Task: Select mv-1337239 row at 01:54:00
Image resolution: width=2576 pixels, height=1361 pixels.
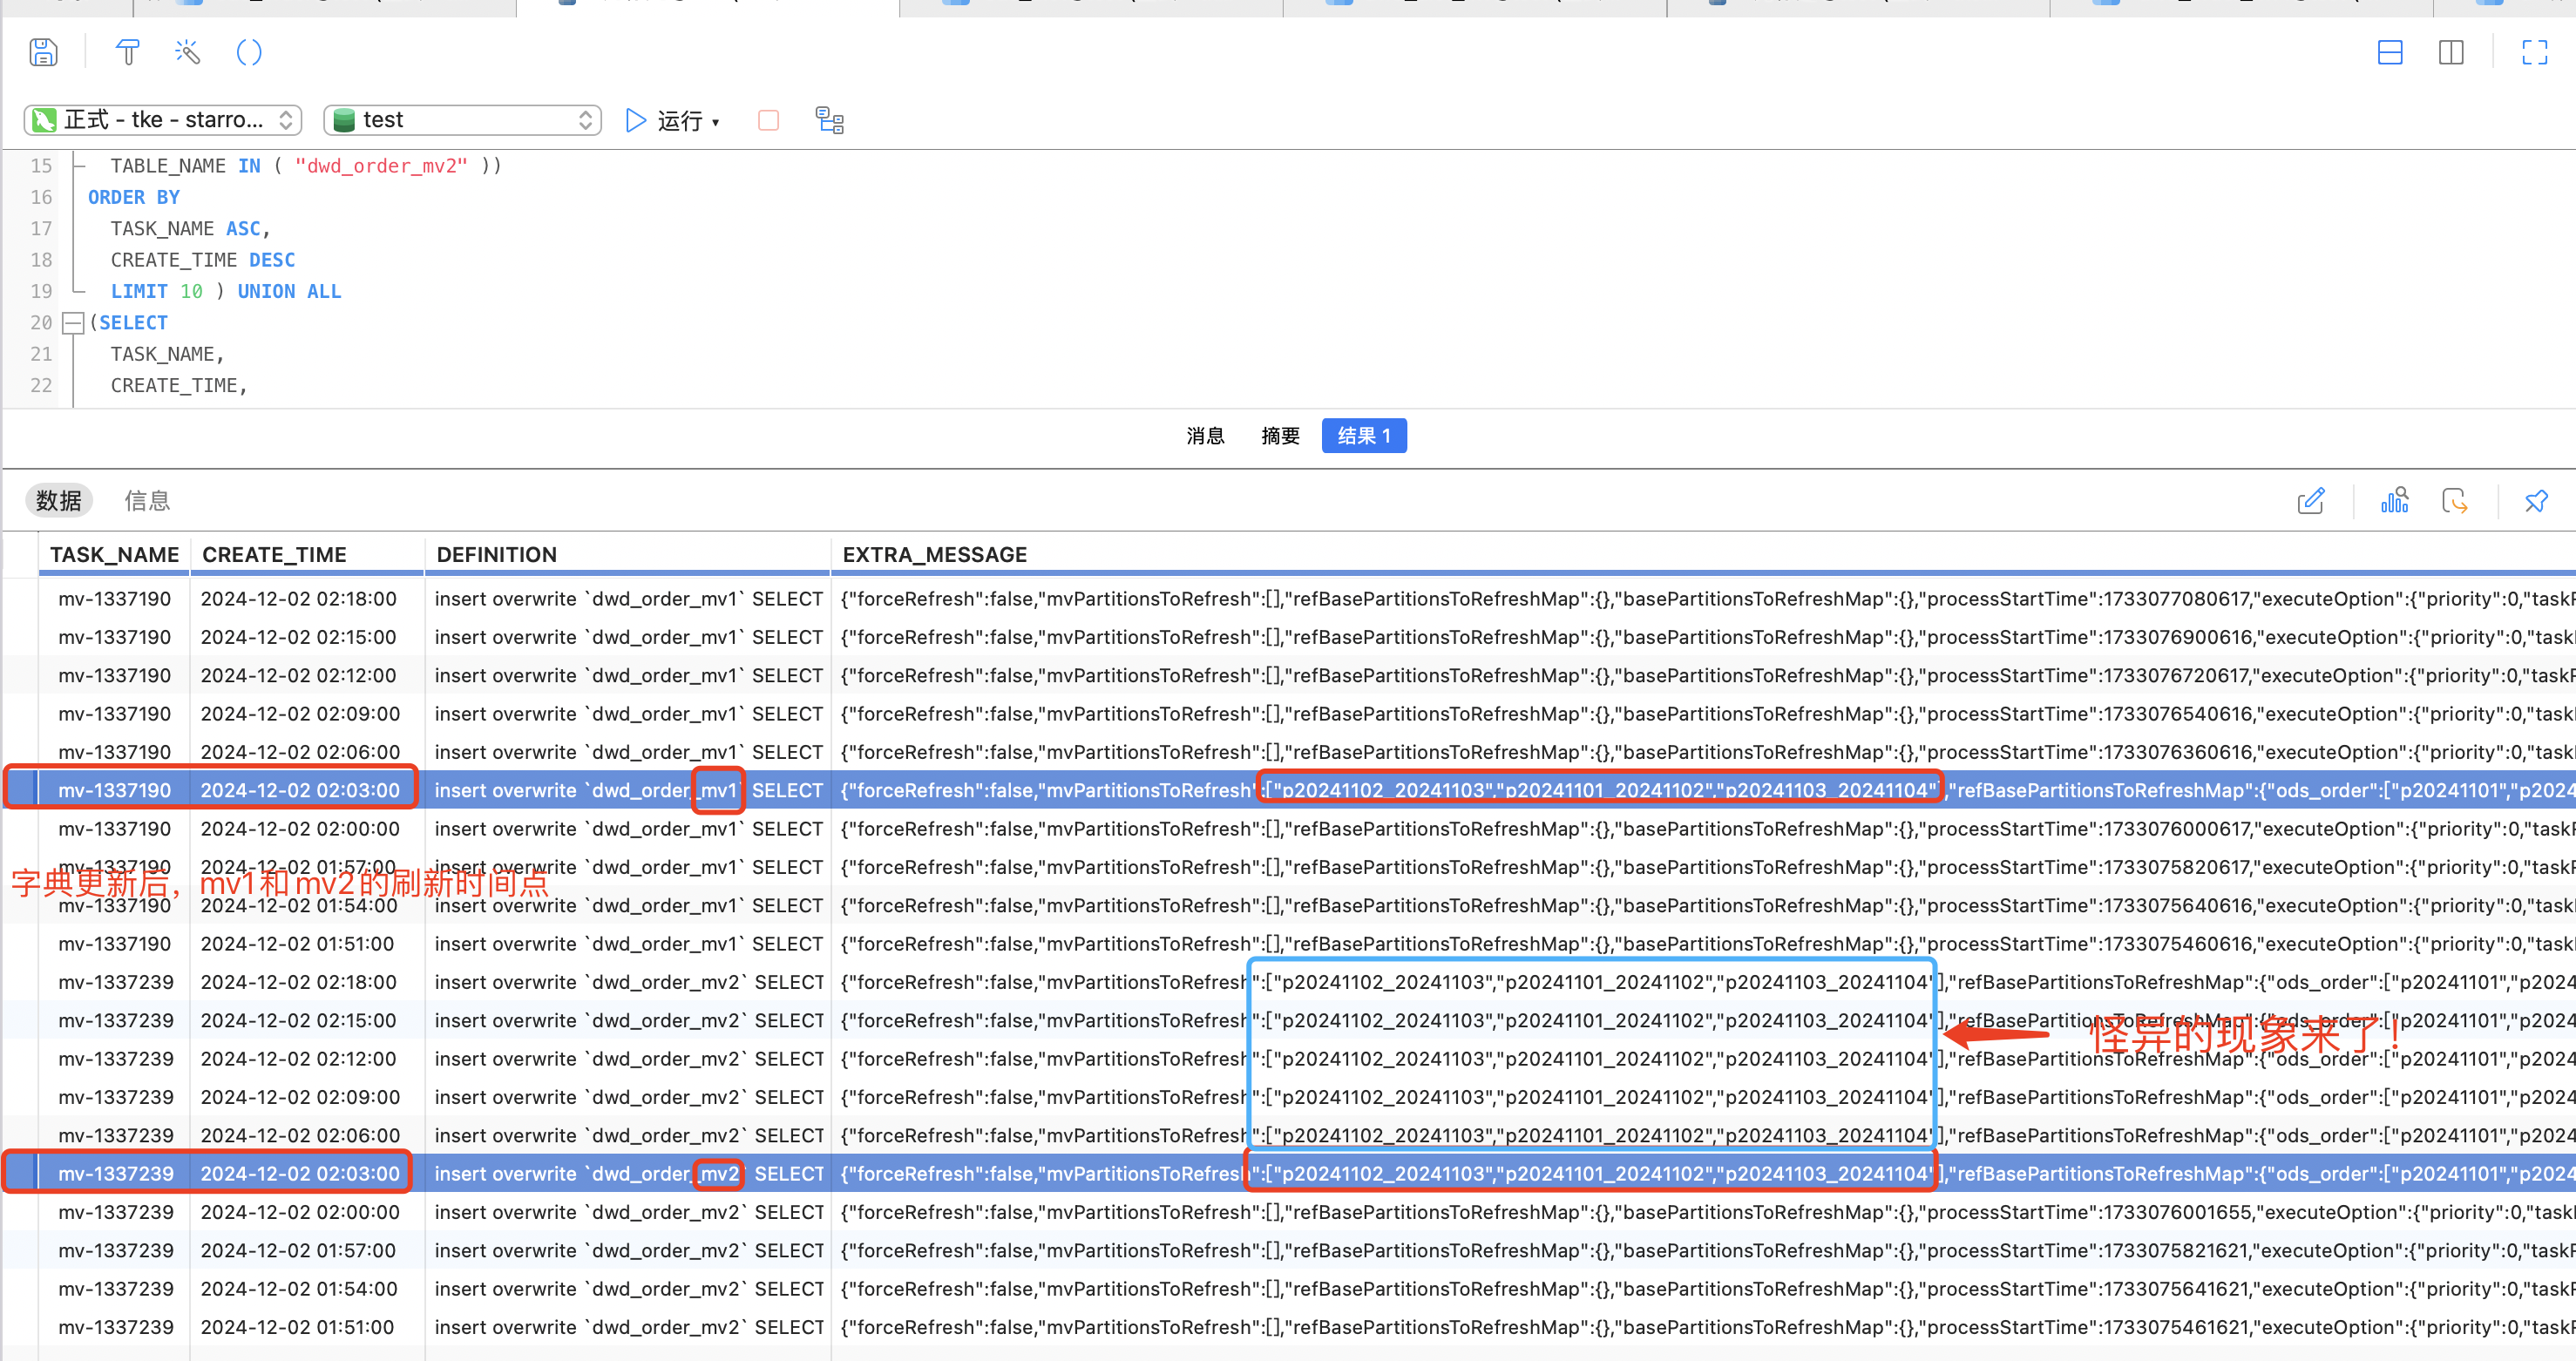Action: (1288, 1289)
